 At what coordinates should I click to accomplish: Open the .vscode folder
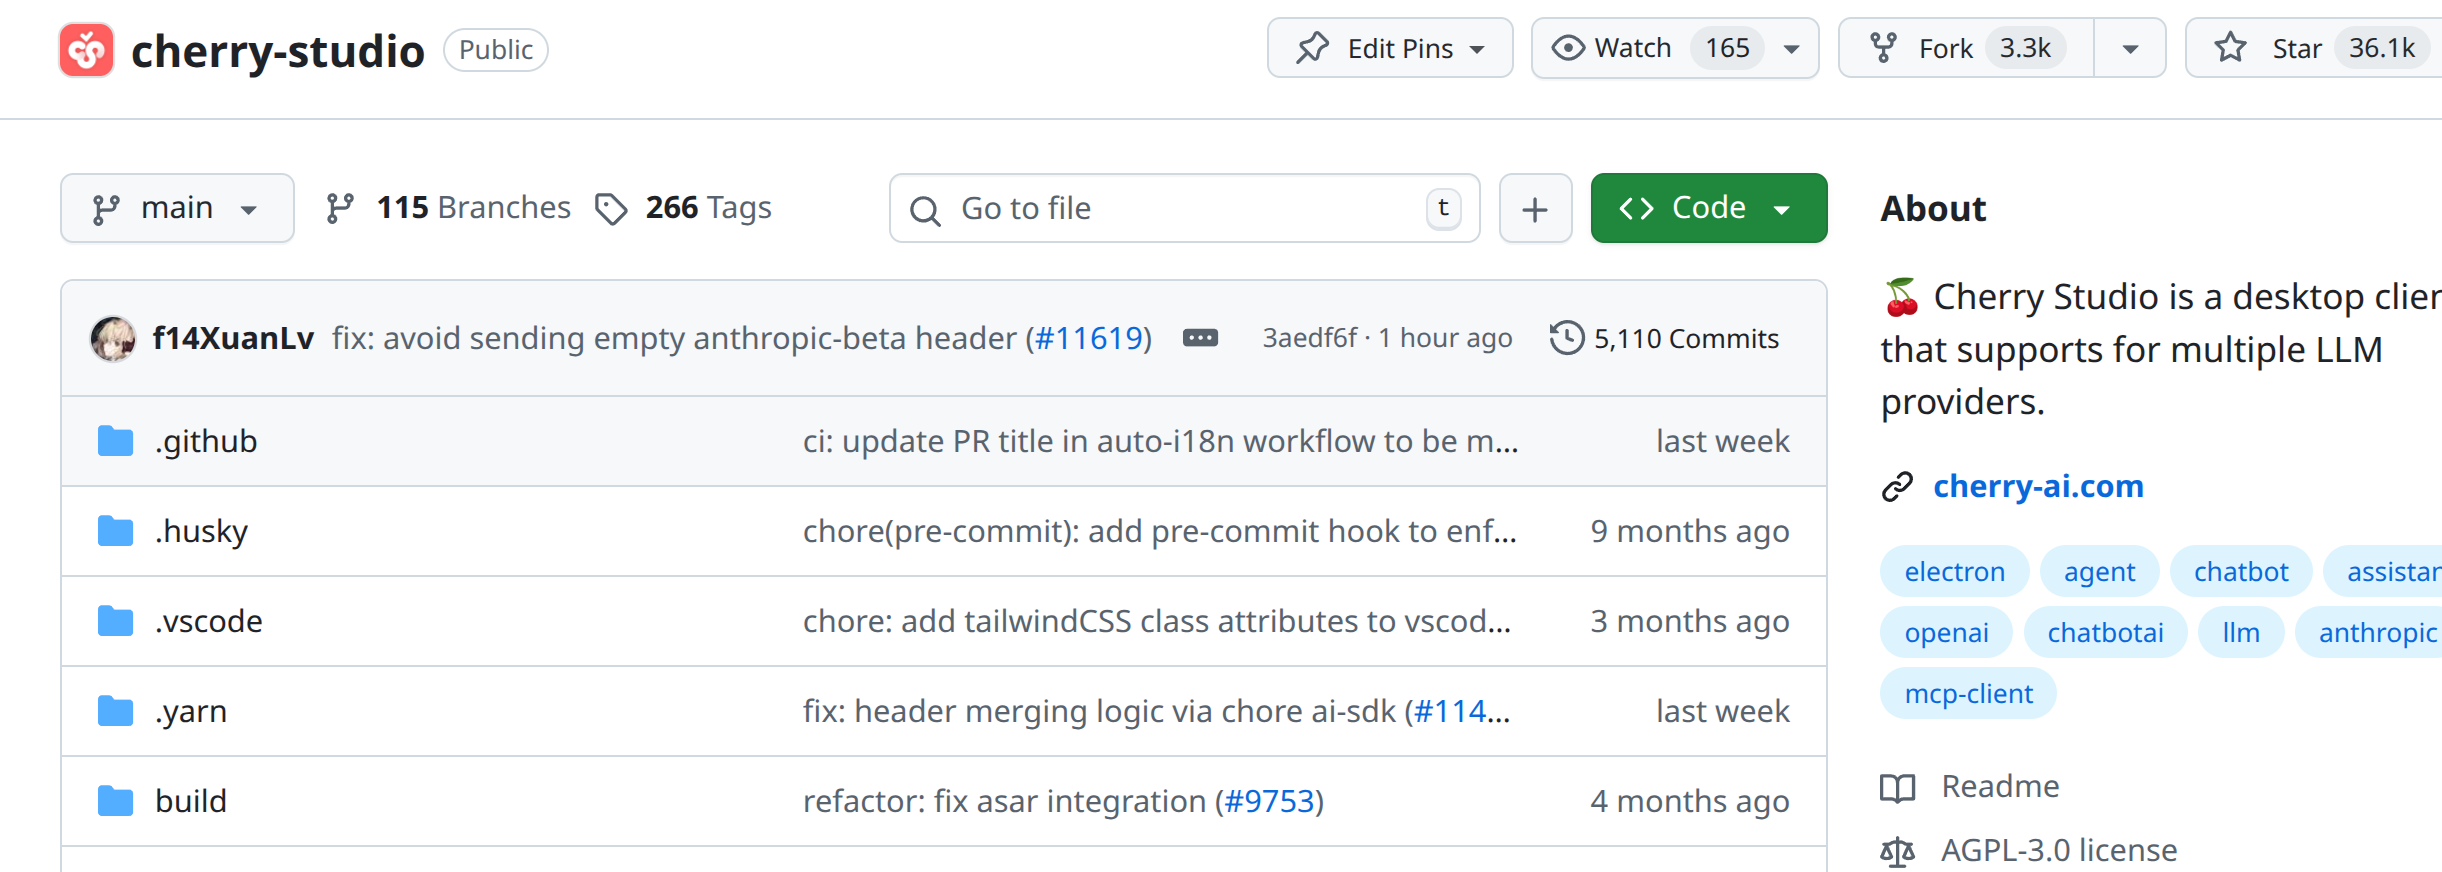click(209, 621)
